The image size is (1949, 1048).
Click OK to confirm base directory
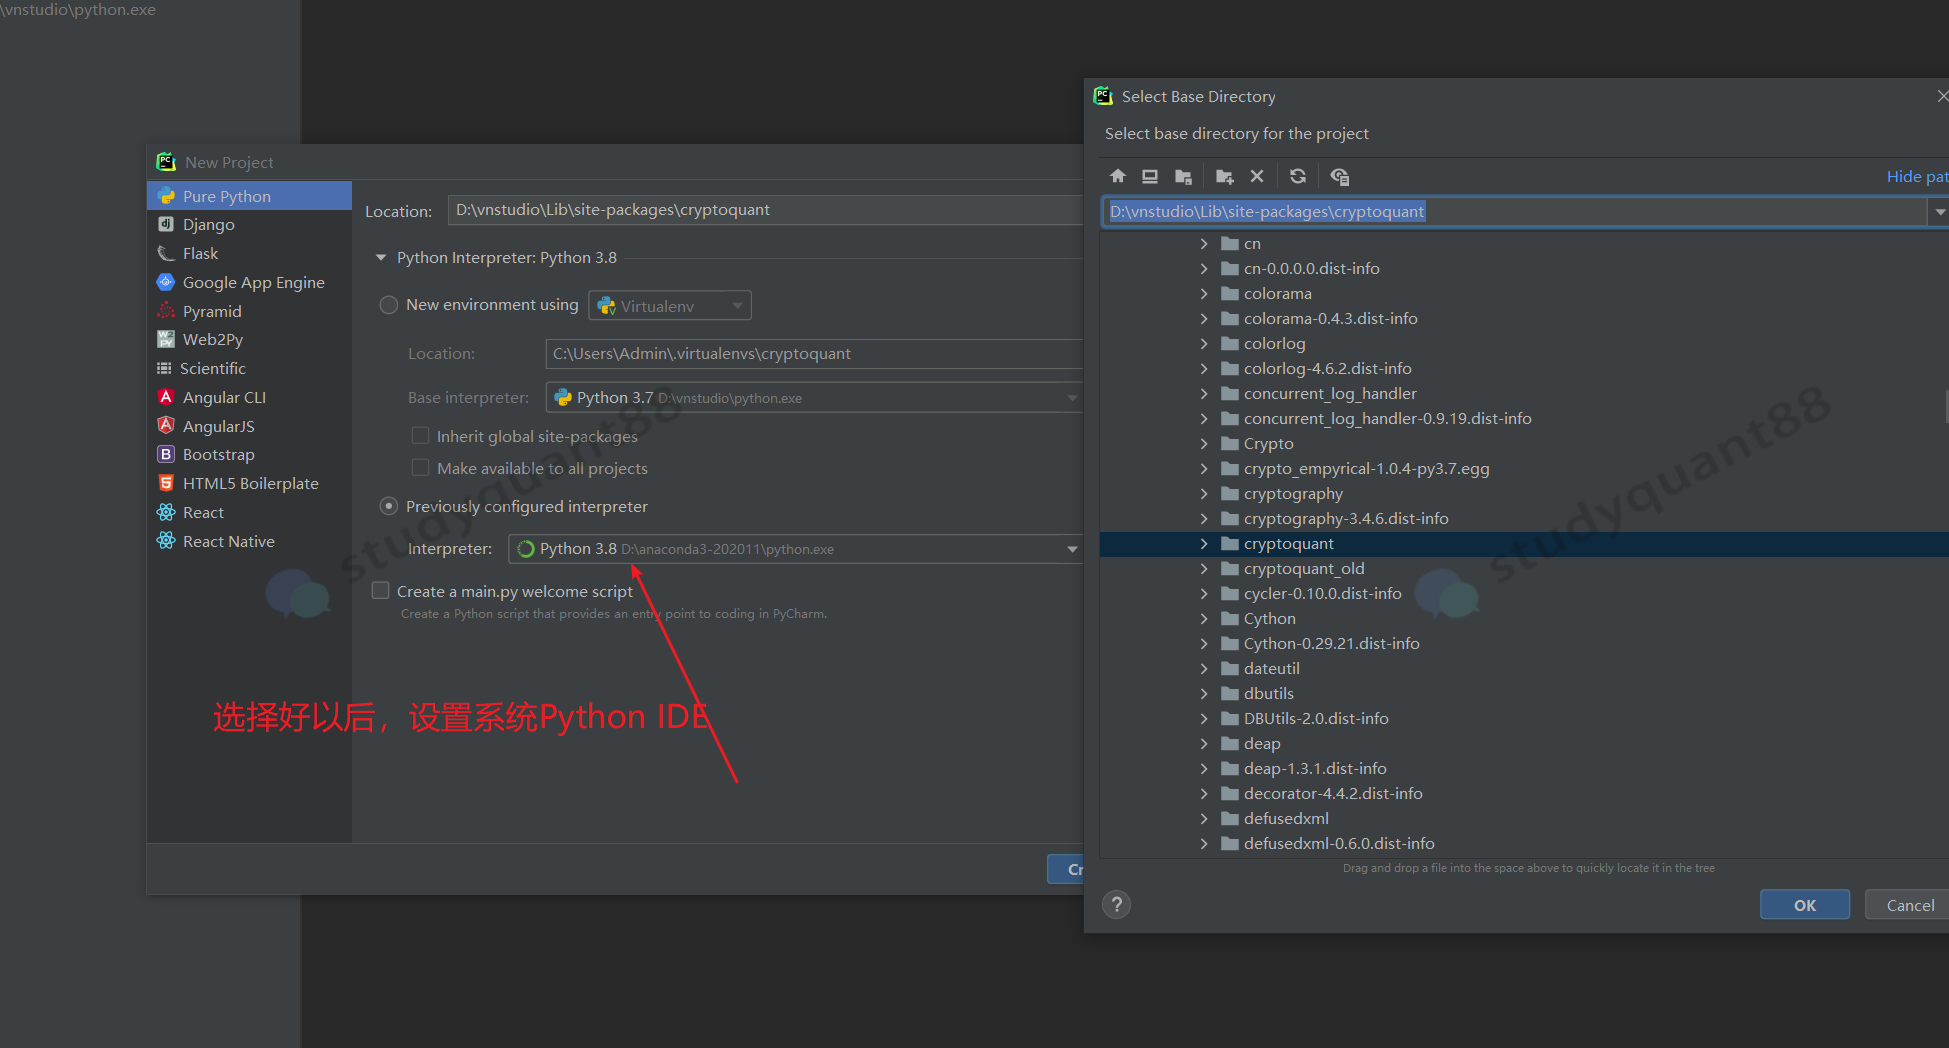(1804, 905)
